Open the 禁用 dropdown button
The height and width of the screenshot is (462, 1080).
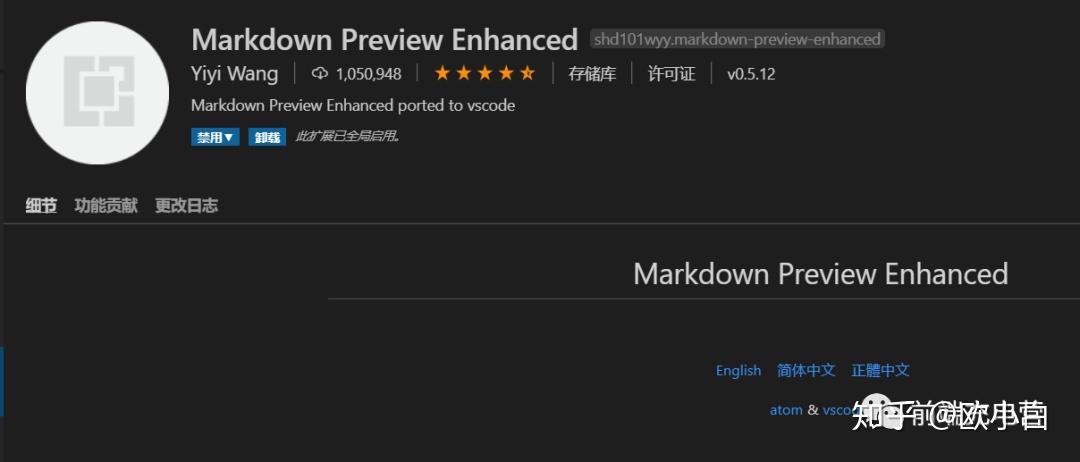point(216,137)
